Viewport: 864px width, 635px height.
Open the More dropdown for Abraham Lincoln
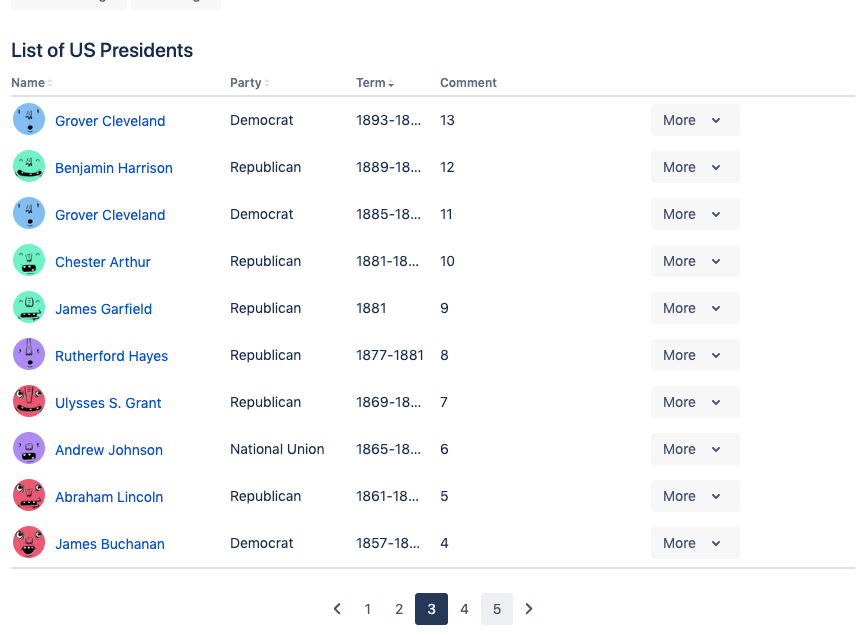coord(695,495)
